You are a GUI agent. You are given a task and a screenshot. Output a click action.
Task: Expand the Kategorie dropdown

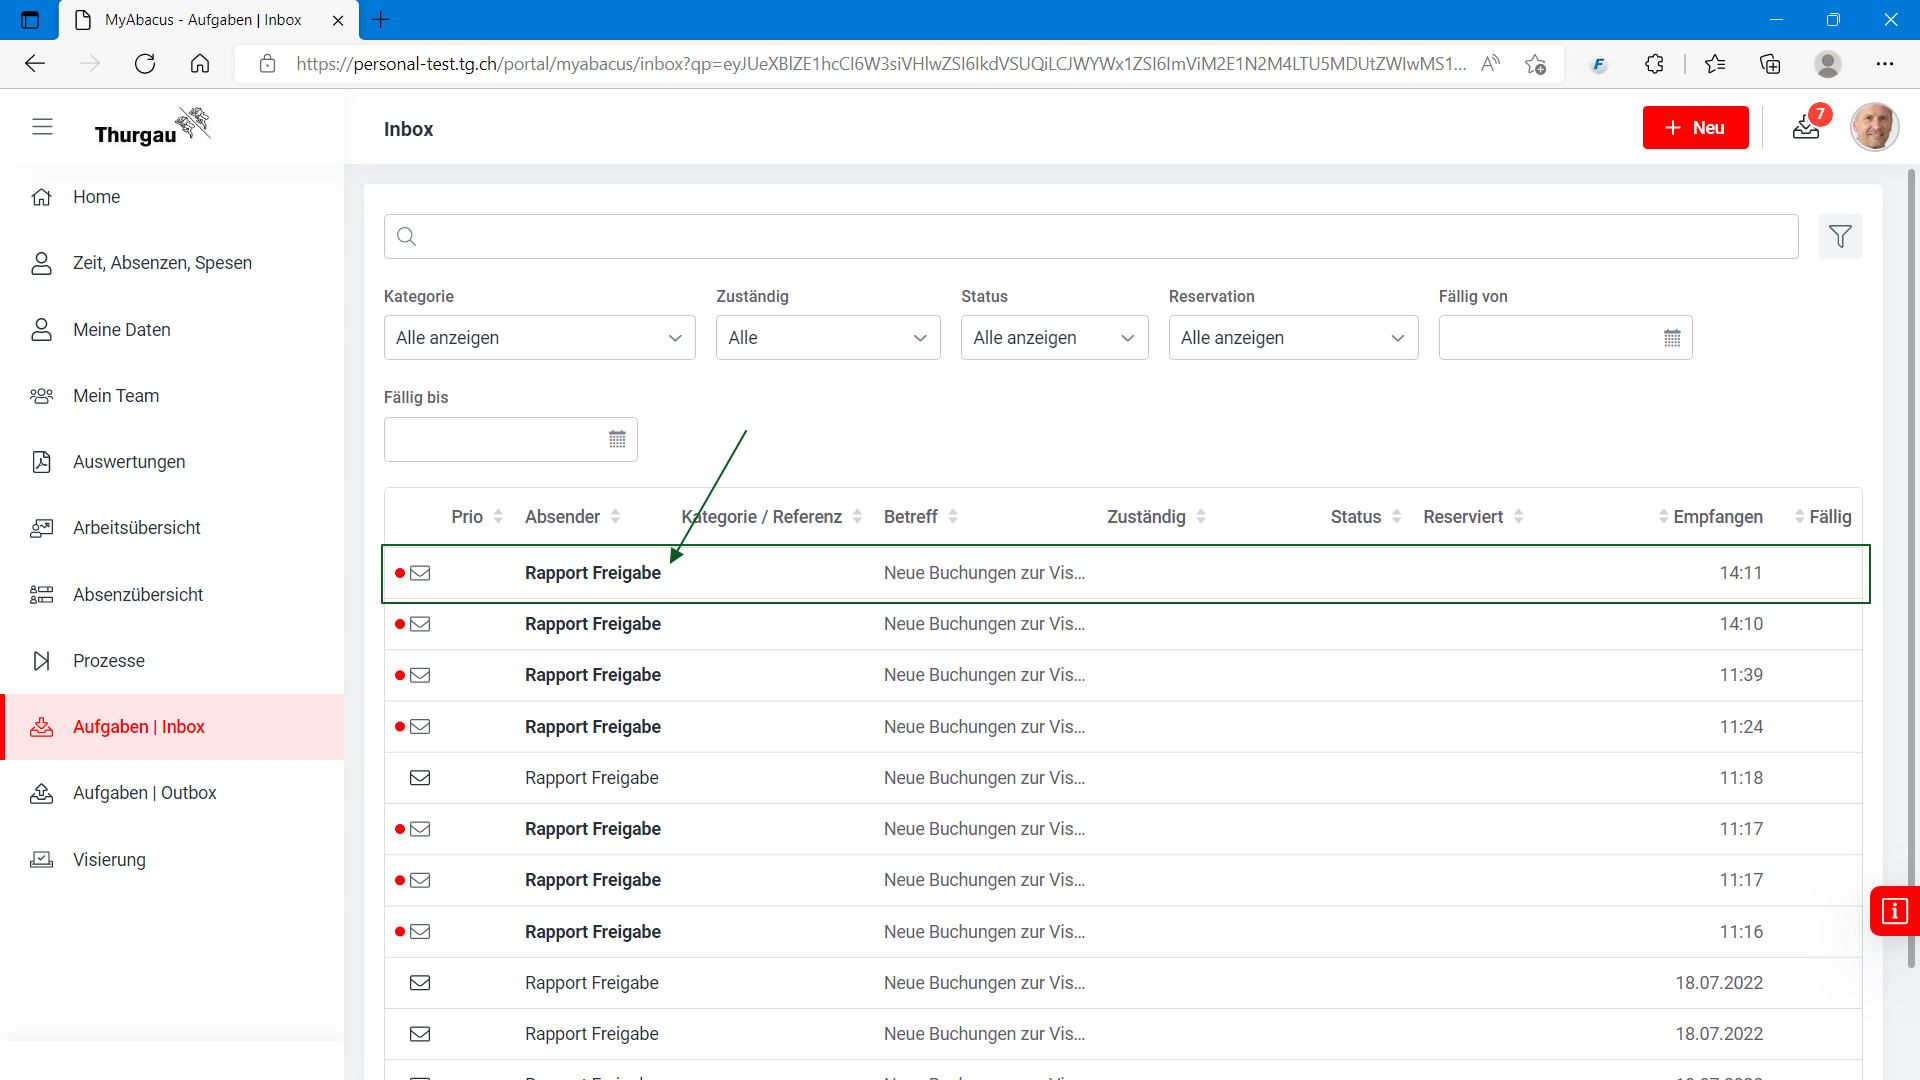pyautogui.click(x=539, y=338)
